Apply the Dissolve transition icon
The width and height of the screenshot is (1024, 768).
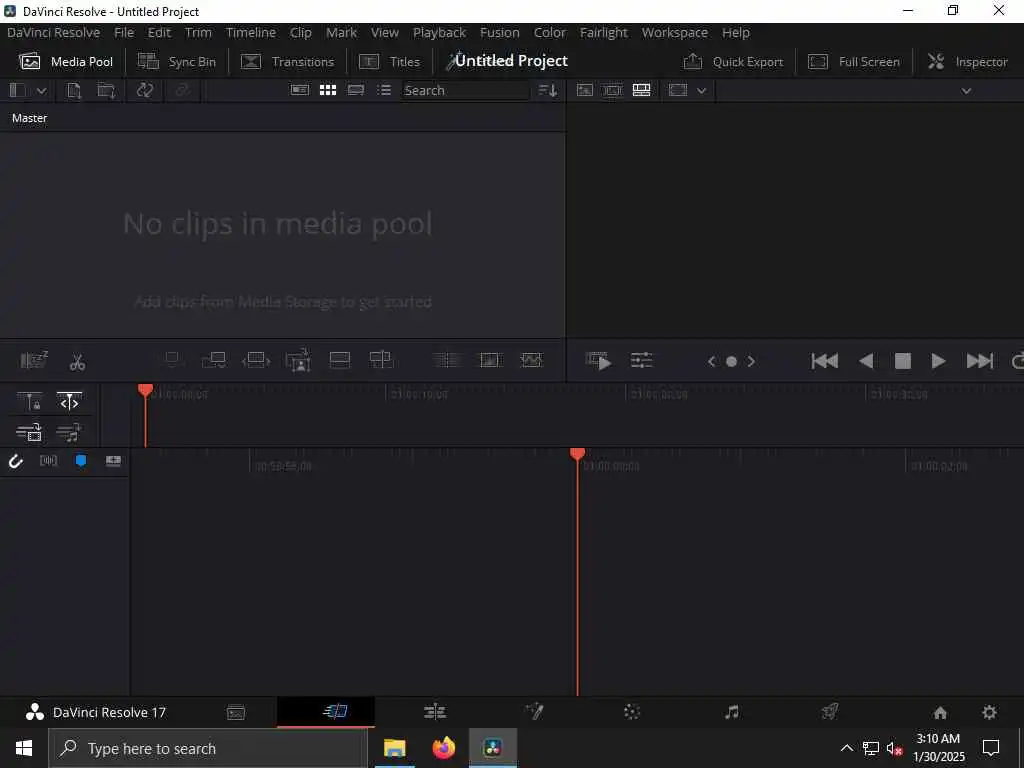(490, 360)
